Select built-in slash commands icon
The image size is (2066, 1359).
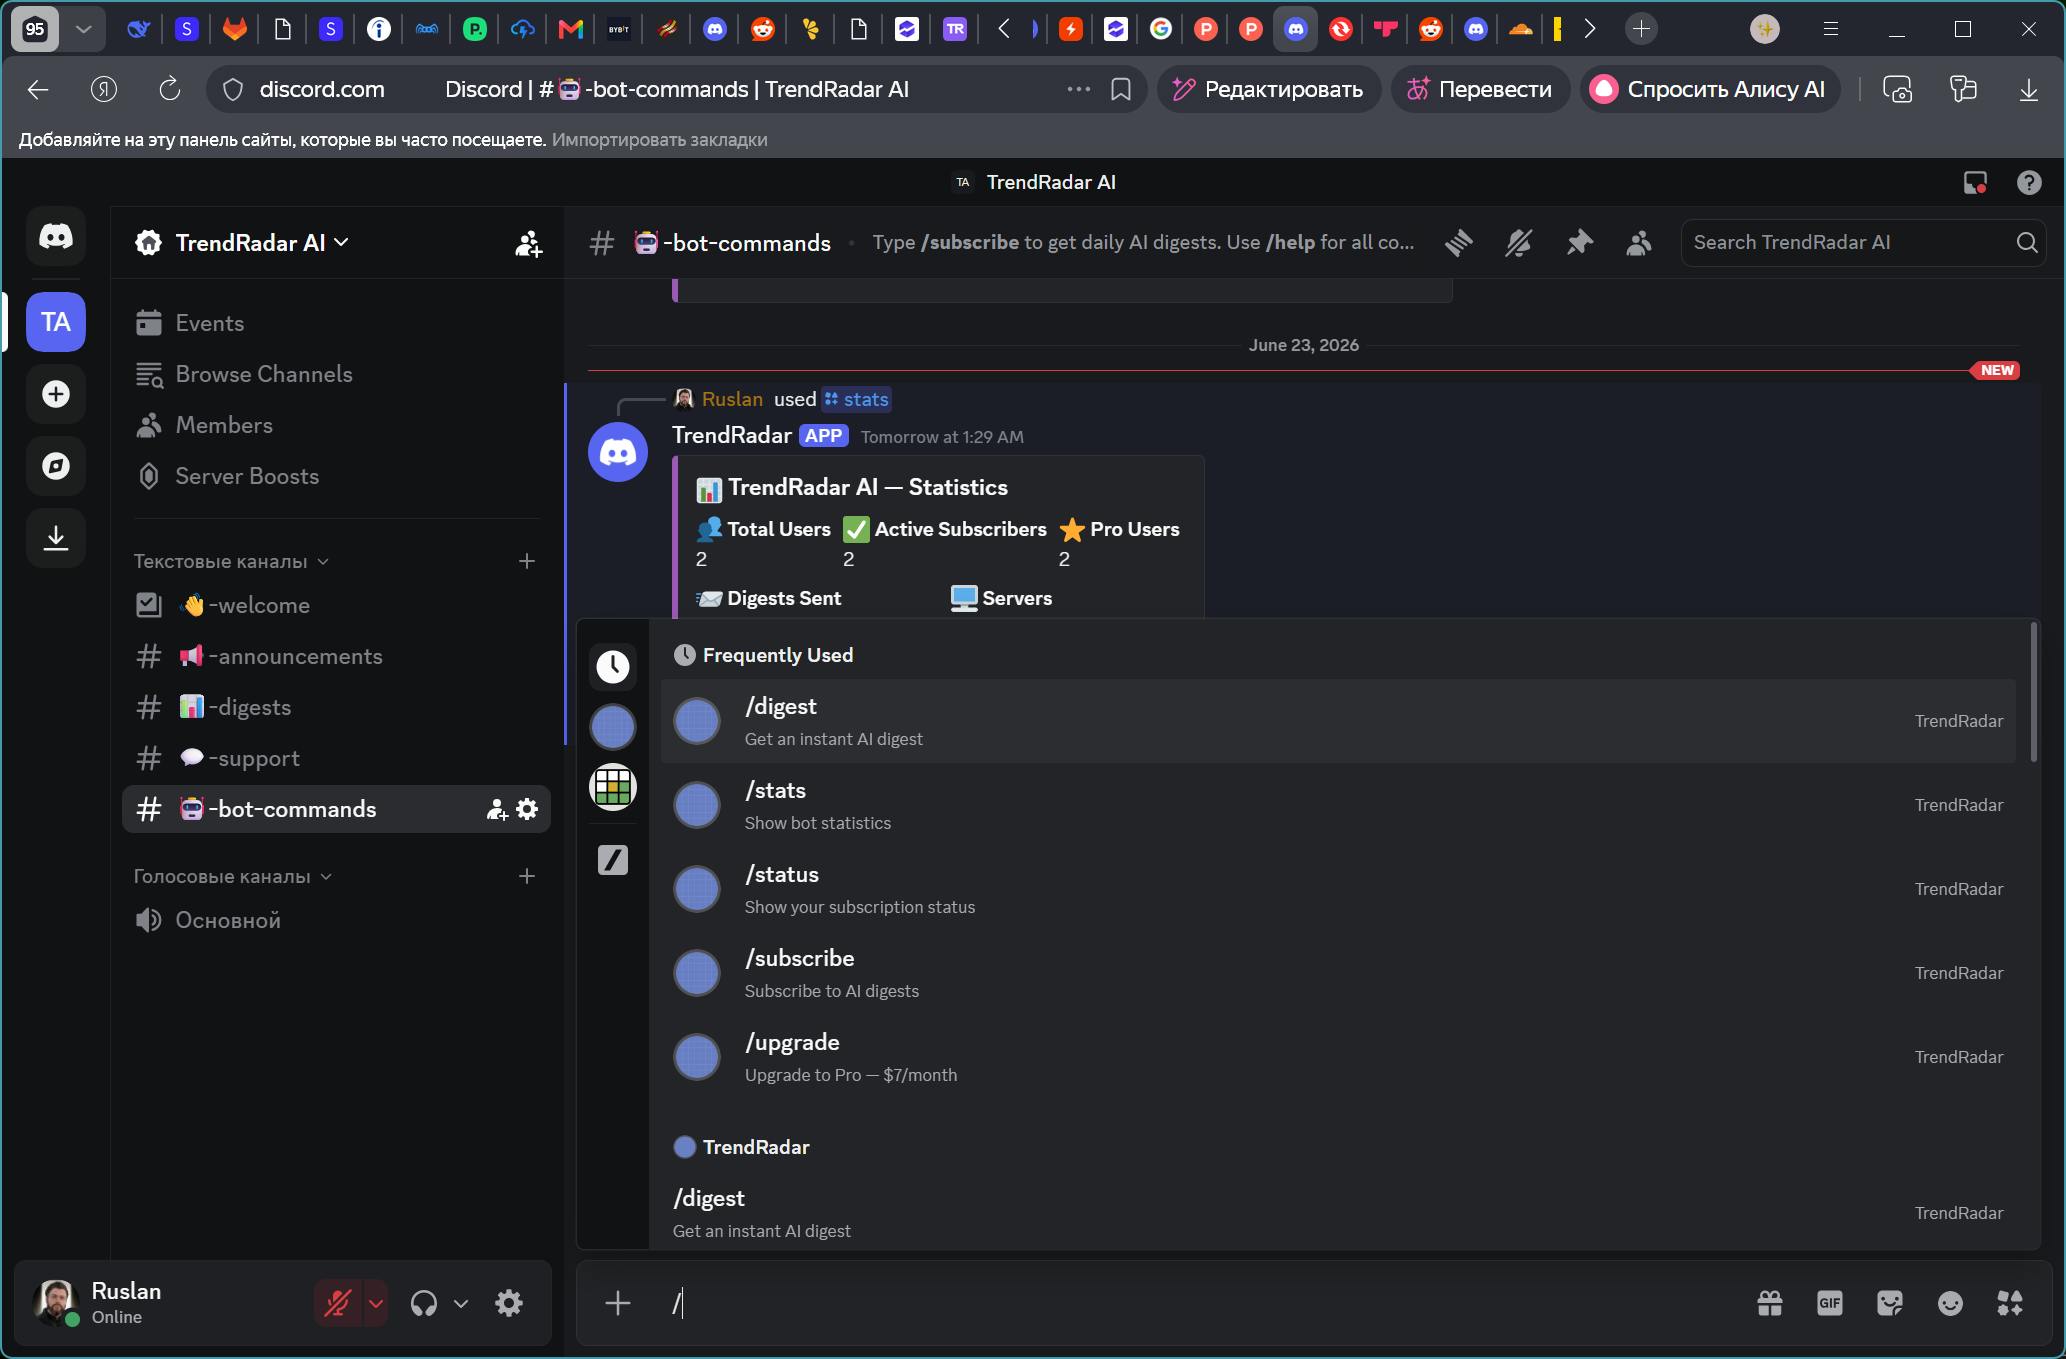[x=613, y=859]
